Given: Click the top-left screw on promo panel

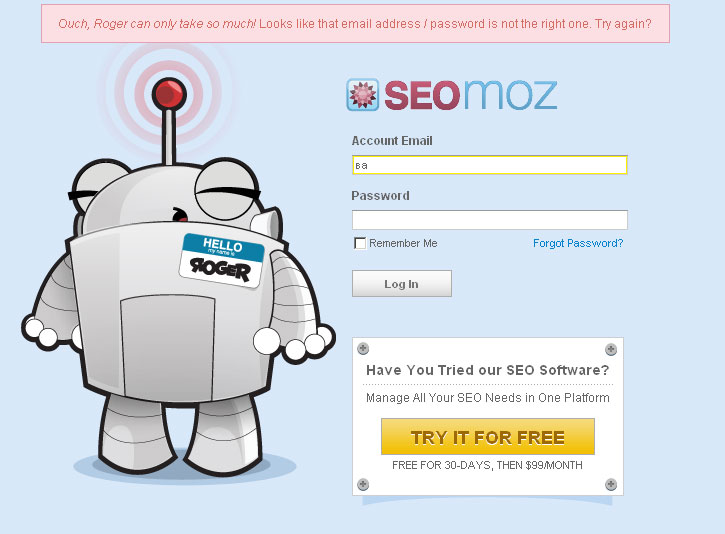Looking at the screenshot, I should (x=363, y=348).
